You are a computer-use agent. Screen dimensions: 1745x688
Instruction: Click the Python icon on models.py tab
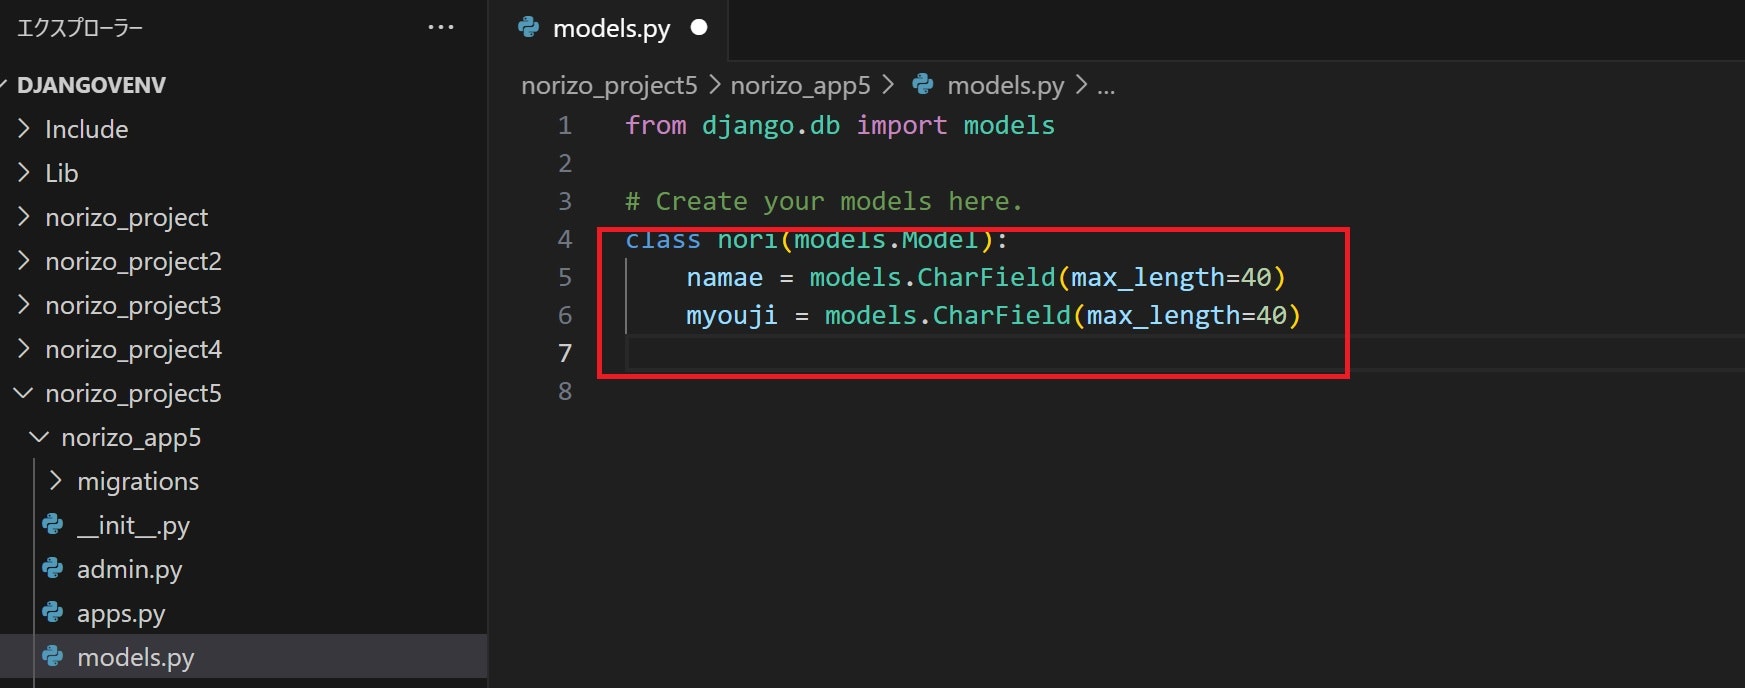(529, 28)
